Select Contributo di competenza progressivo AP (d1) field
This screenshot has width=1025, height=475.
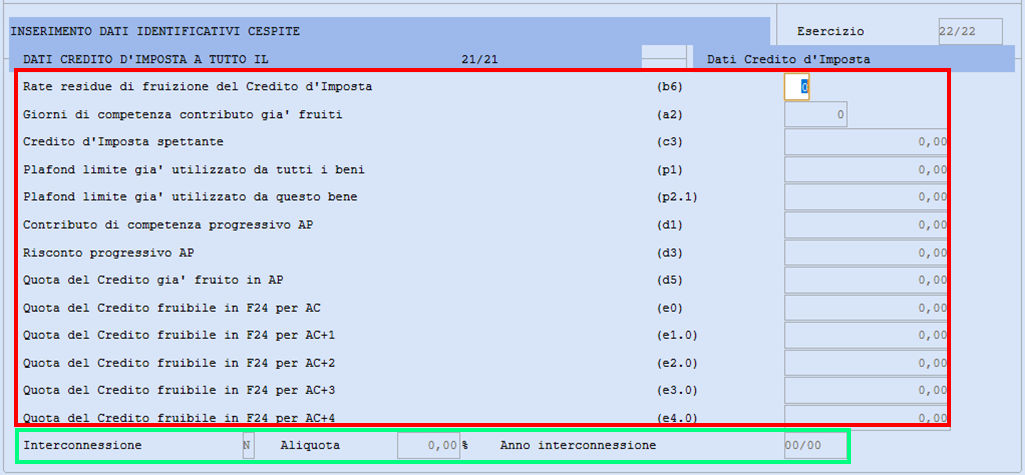866,225
